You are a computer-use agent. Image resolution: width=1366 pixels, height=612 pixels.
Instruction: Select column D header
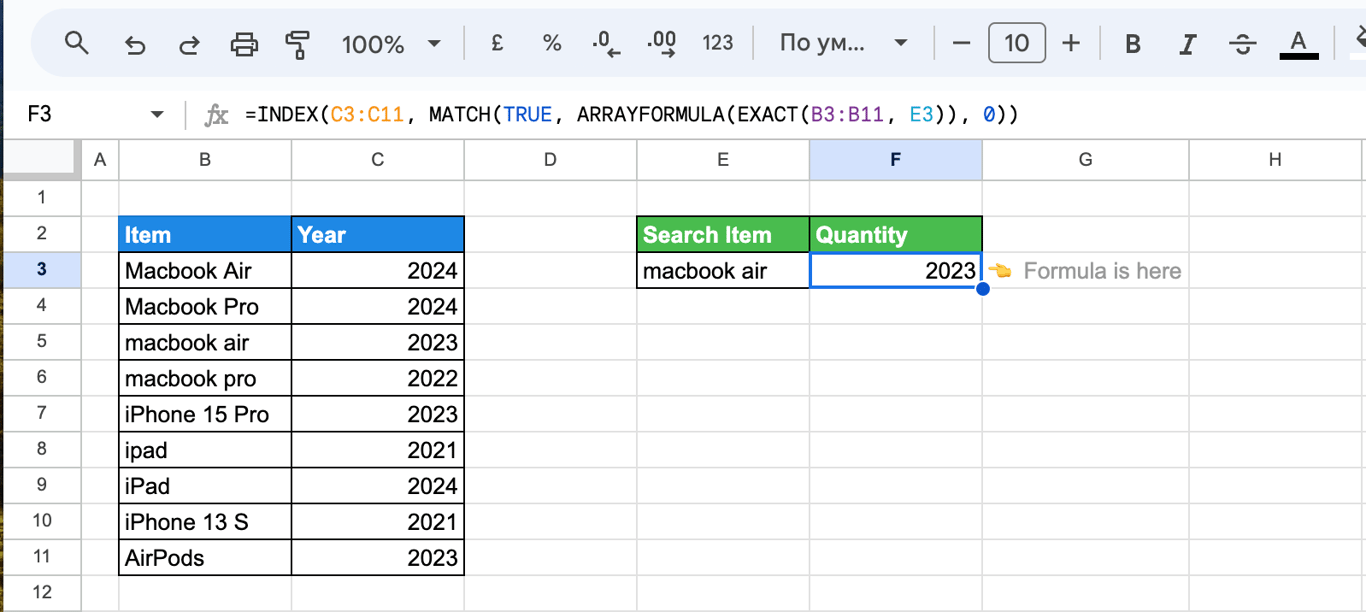[x=550, y=160]
